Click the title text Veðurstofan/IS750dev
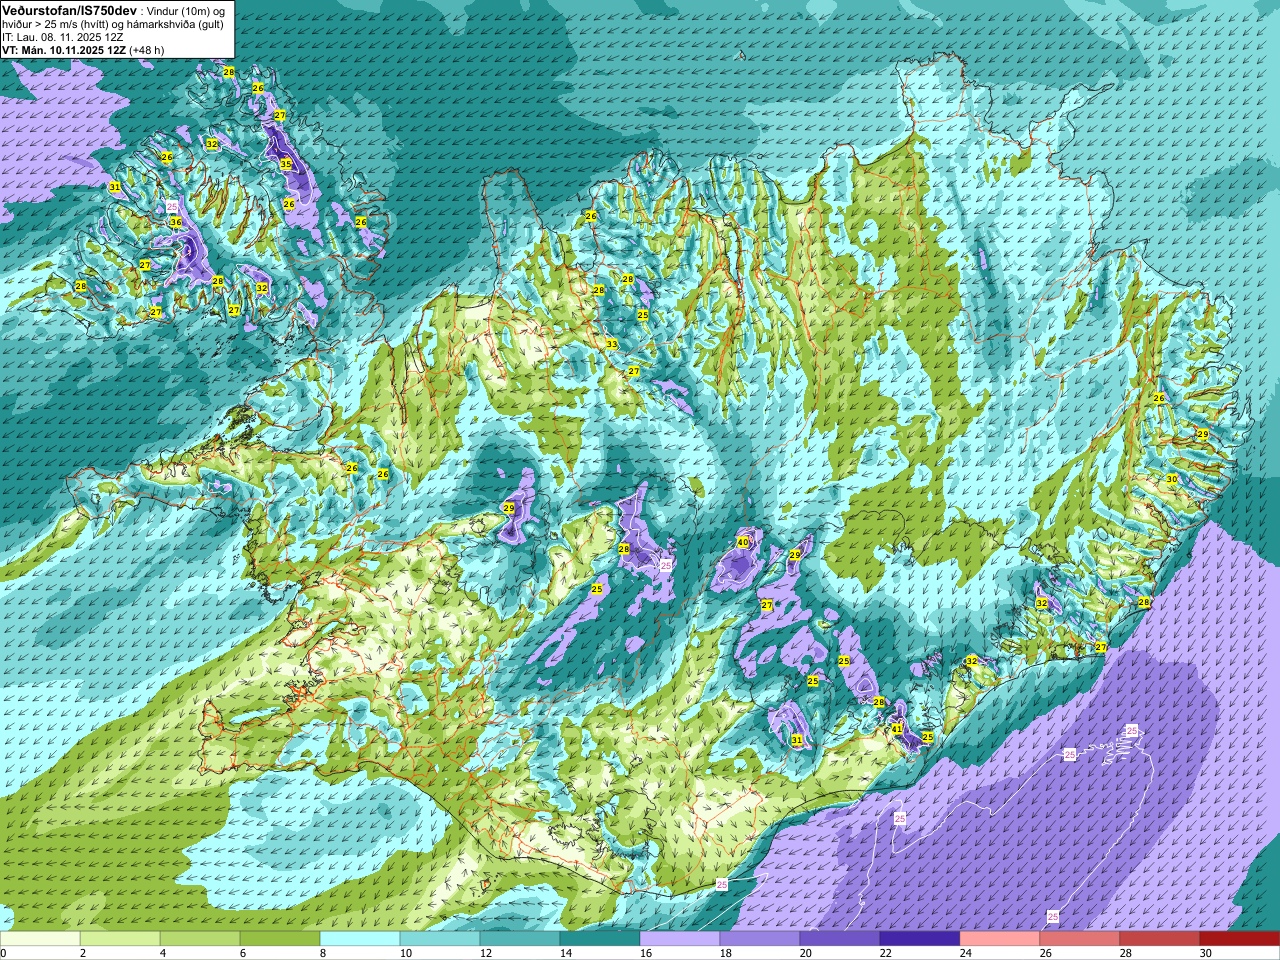1280x960 pixels. tap(70, 10)
